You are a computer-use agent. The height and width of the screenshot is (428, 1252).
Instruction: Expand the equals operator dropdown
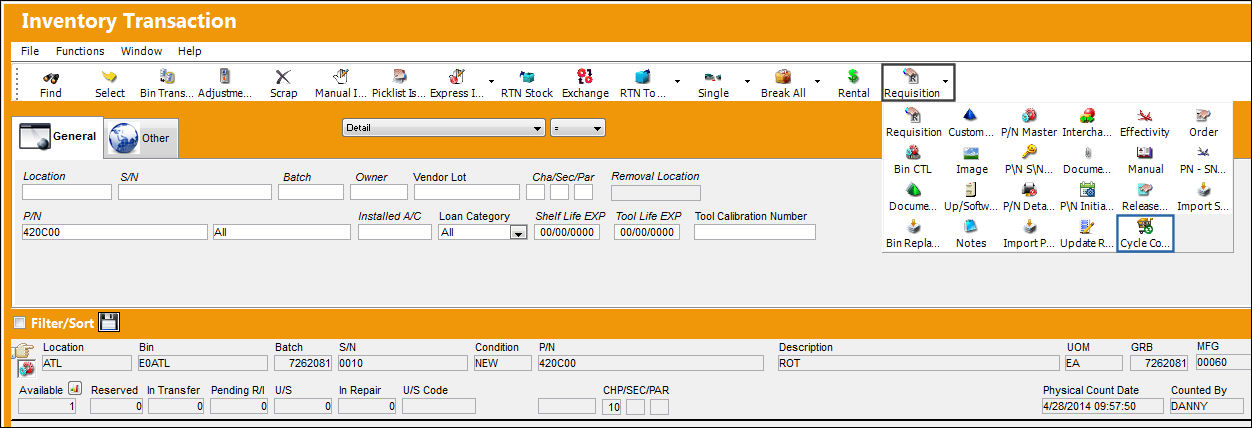tap(597, 128)
